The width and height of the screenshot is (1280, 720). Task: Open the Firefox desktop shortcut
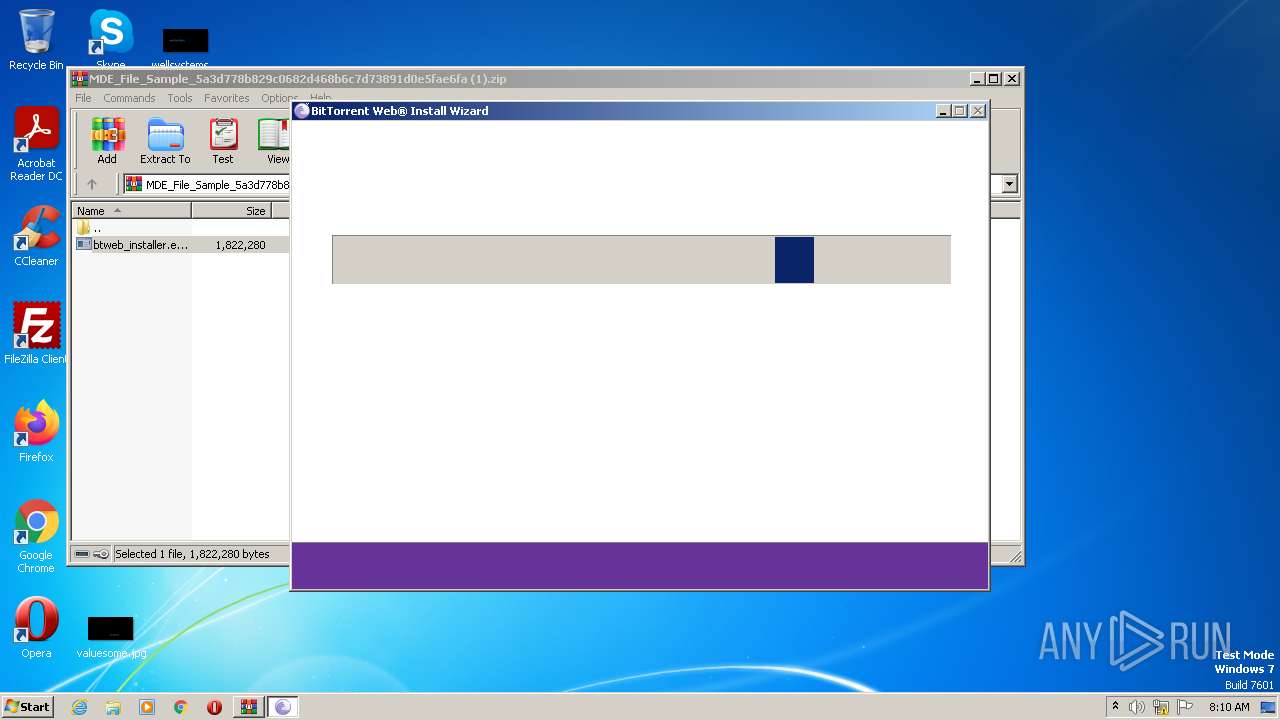tap(36, 432)
